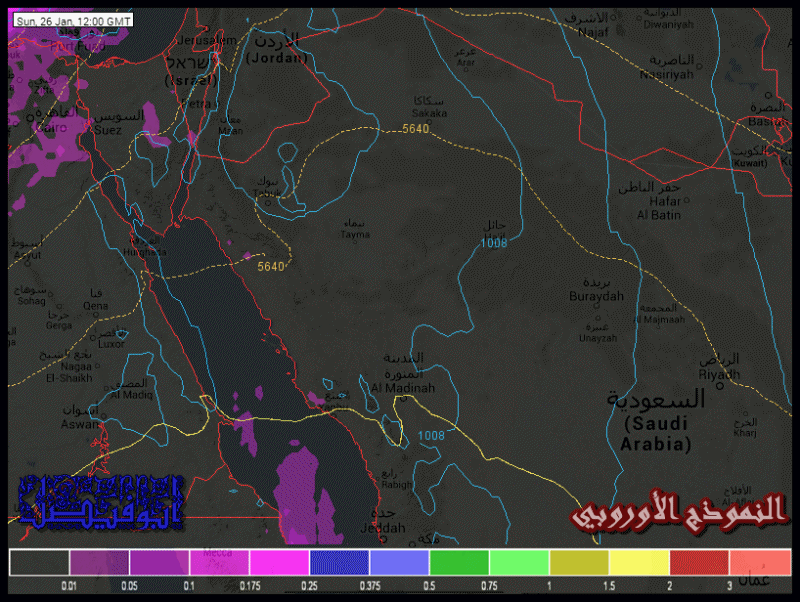Click the "5640" contour label near Tayma
Screen dimensions: 800x602
click(x=270, y=267)
